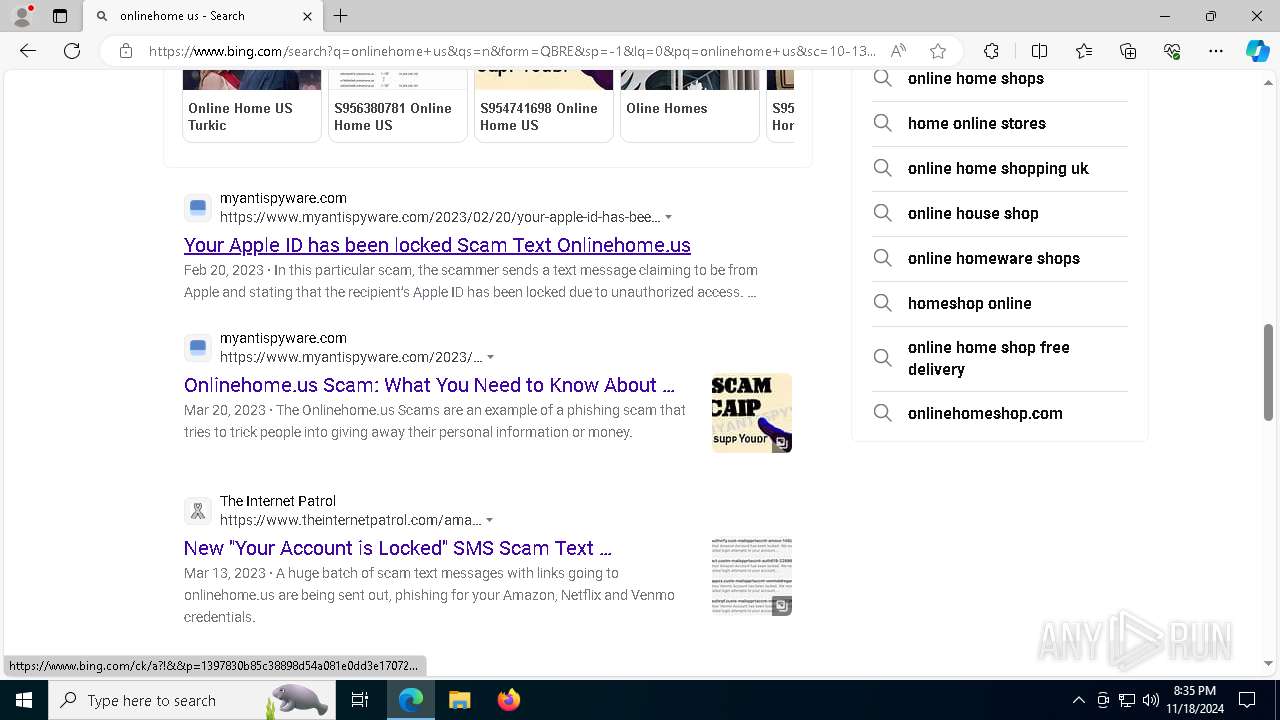Click The Internet Patrol favicon

(198, 511)
